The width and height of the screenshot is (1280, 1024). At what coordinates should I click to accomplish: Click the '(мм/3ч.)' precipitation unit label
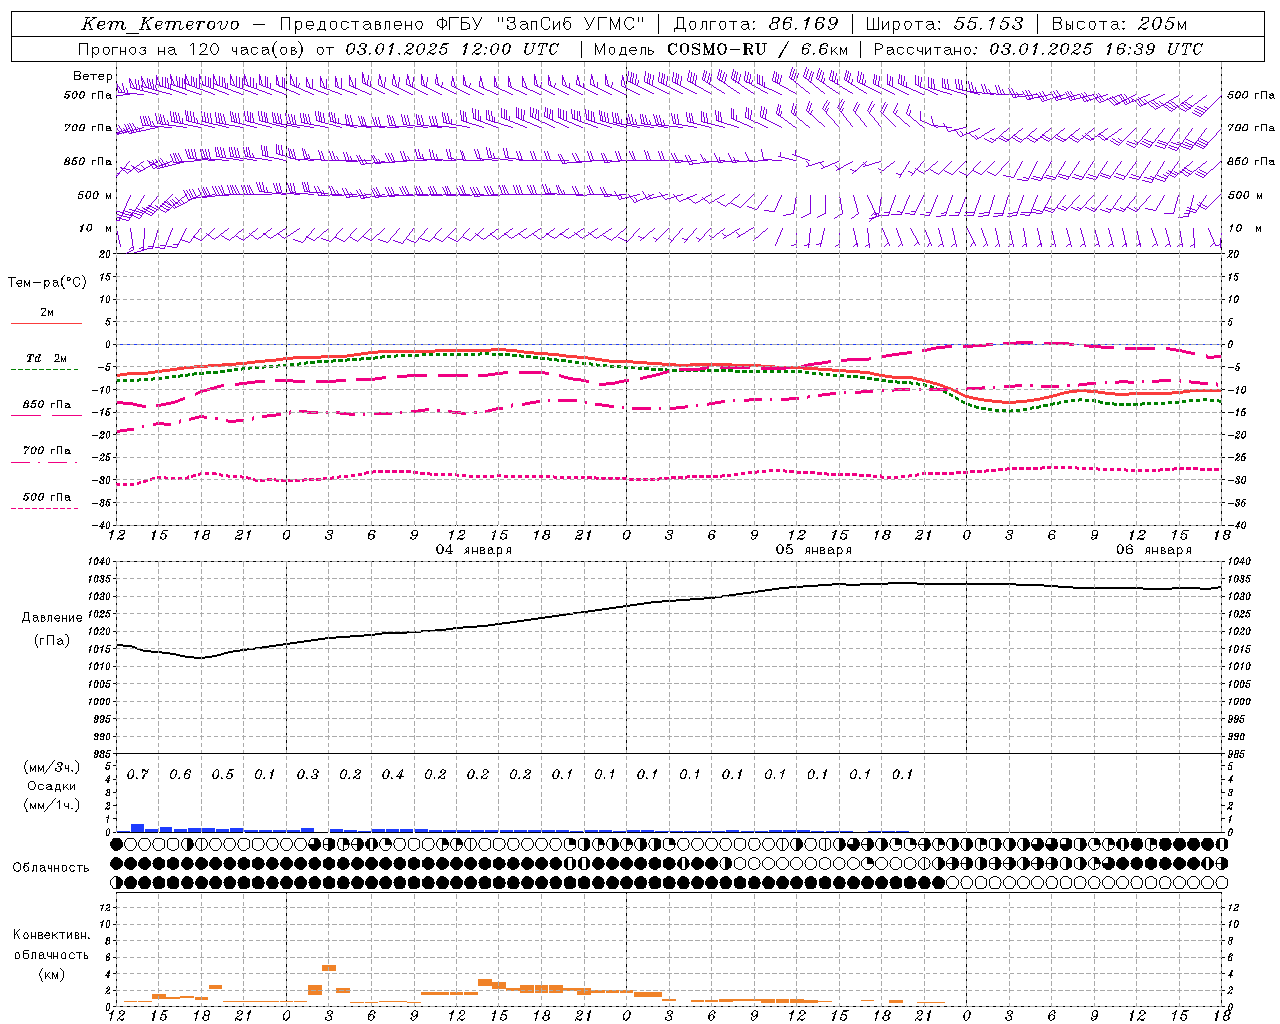point(52,767)
